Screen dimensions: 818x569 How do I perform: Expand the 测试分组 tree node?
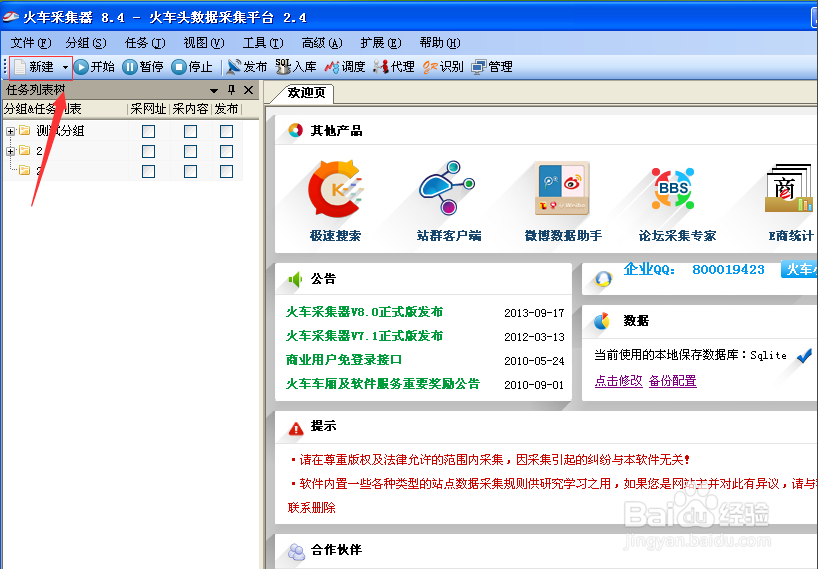pyautogui.click(x=10, y=131)
